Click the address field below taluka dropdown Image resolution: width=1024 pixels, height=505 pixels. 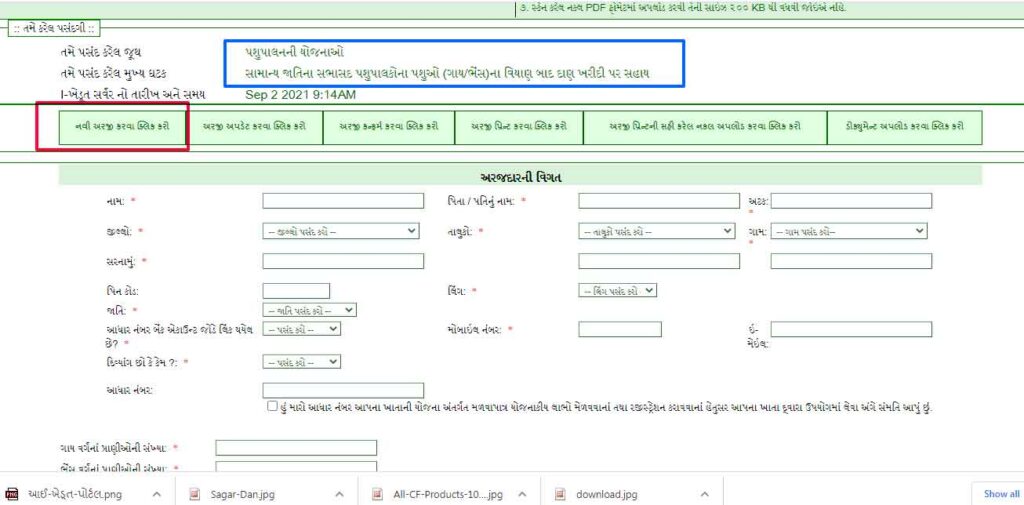(659, 261)
